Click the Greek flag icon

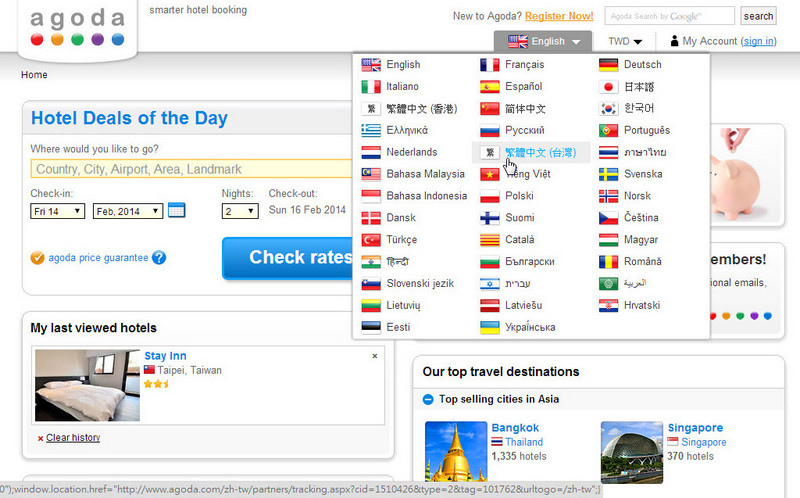tap(371, 131)
